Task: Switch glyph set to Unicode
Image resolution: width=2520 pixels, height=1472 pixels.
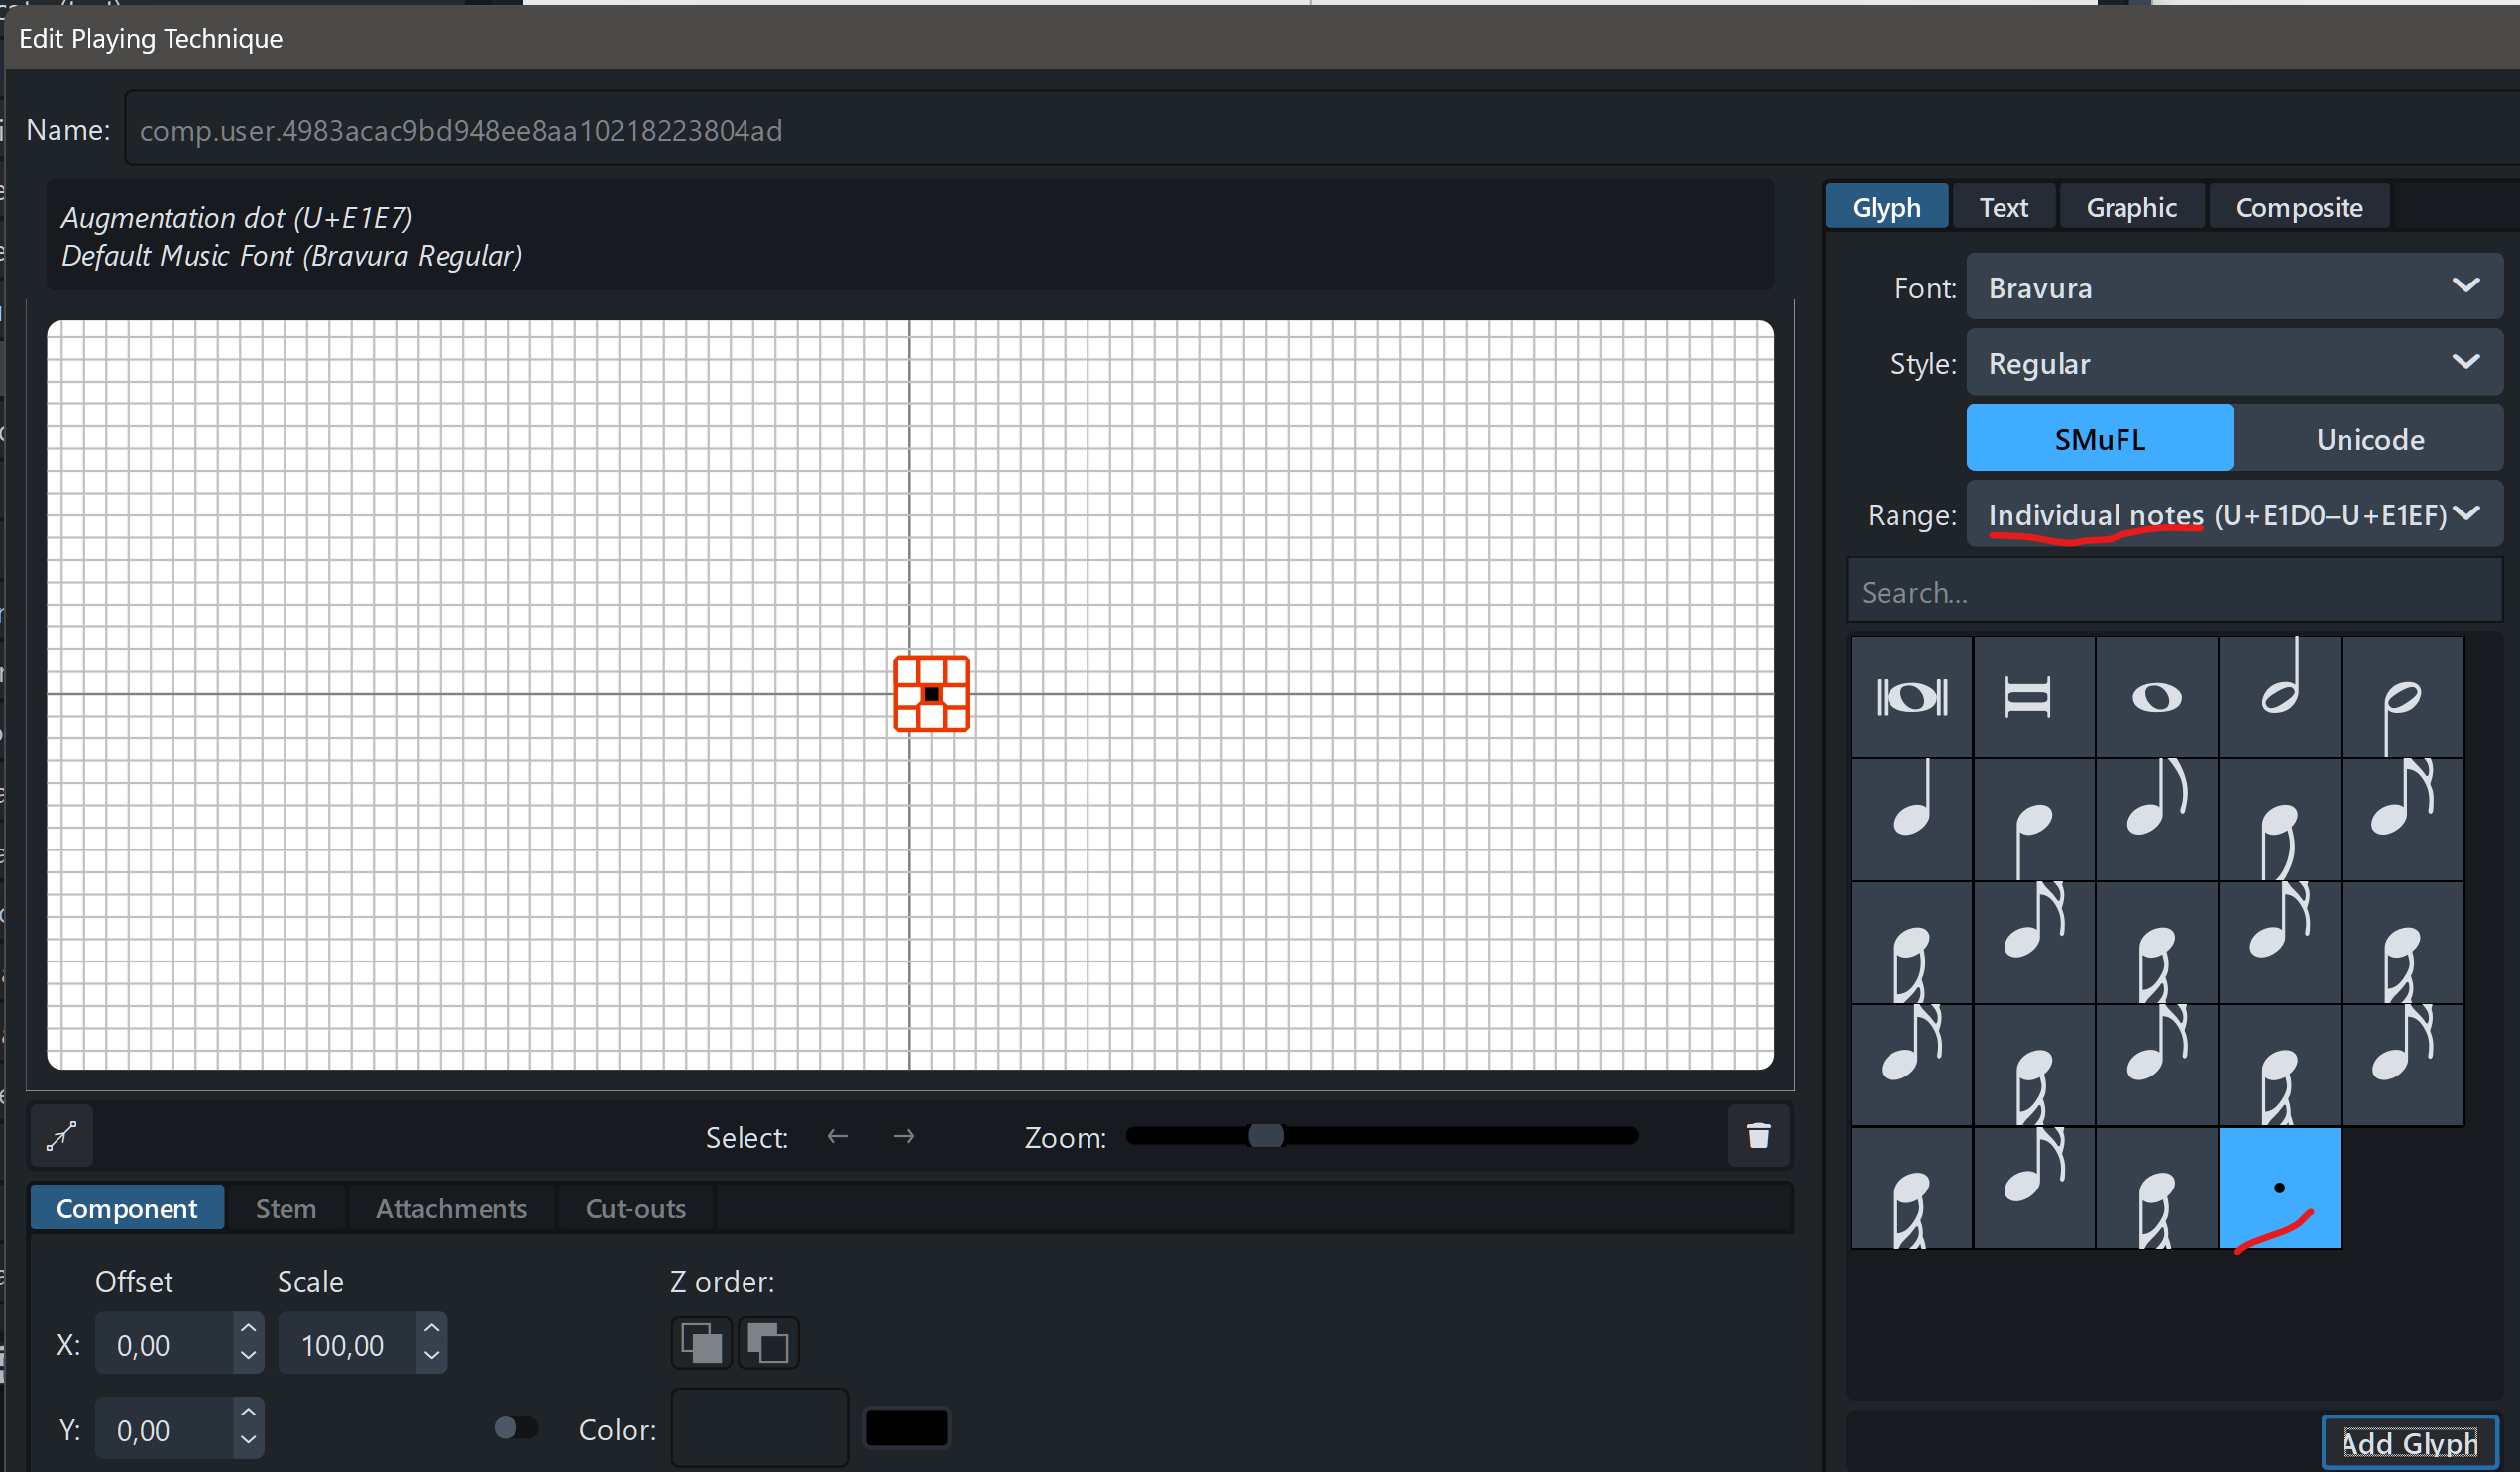Action: point(2369,439)
